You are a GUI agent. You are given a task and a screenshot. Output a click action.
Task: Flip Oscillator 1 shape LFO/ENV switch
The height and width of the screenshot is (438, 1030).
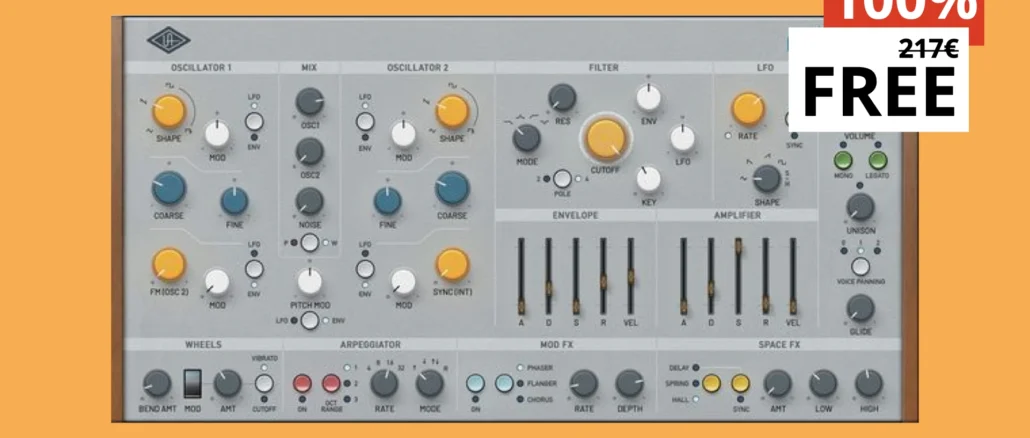click(x=254, y=121)
